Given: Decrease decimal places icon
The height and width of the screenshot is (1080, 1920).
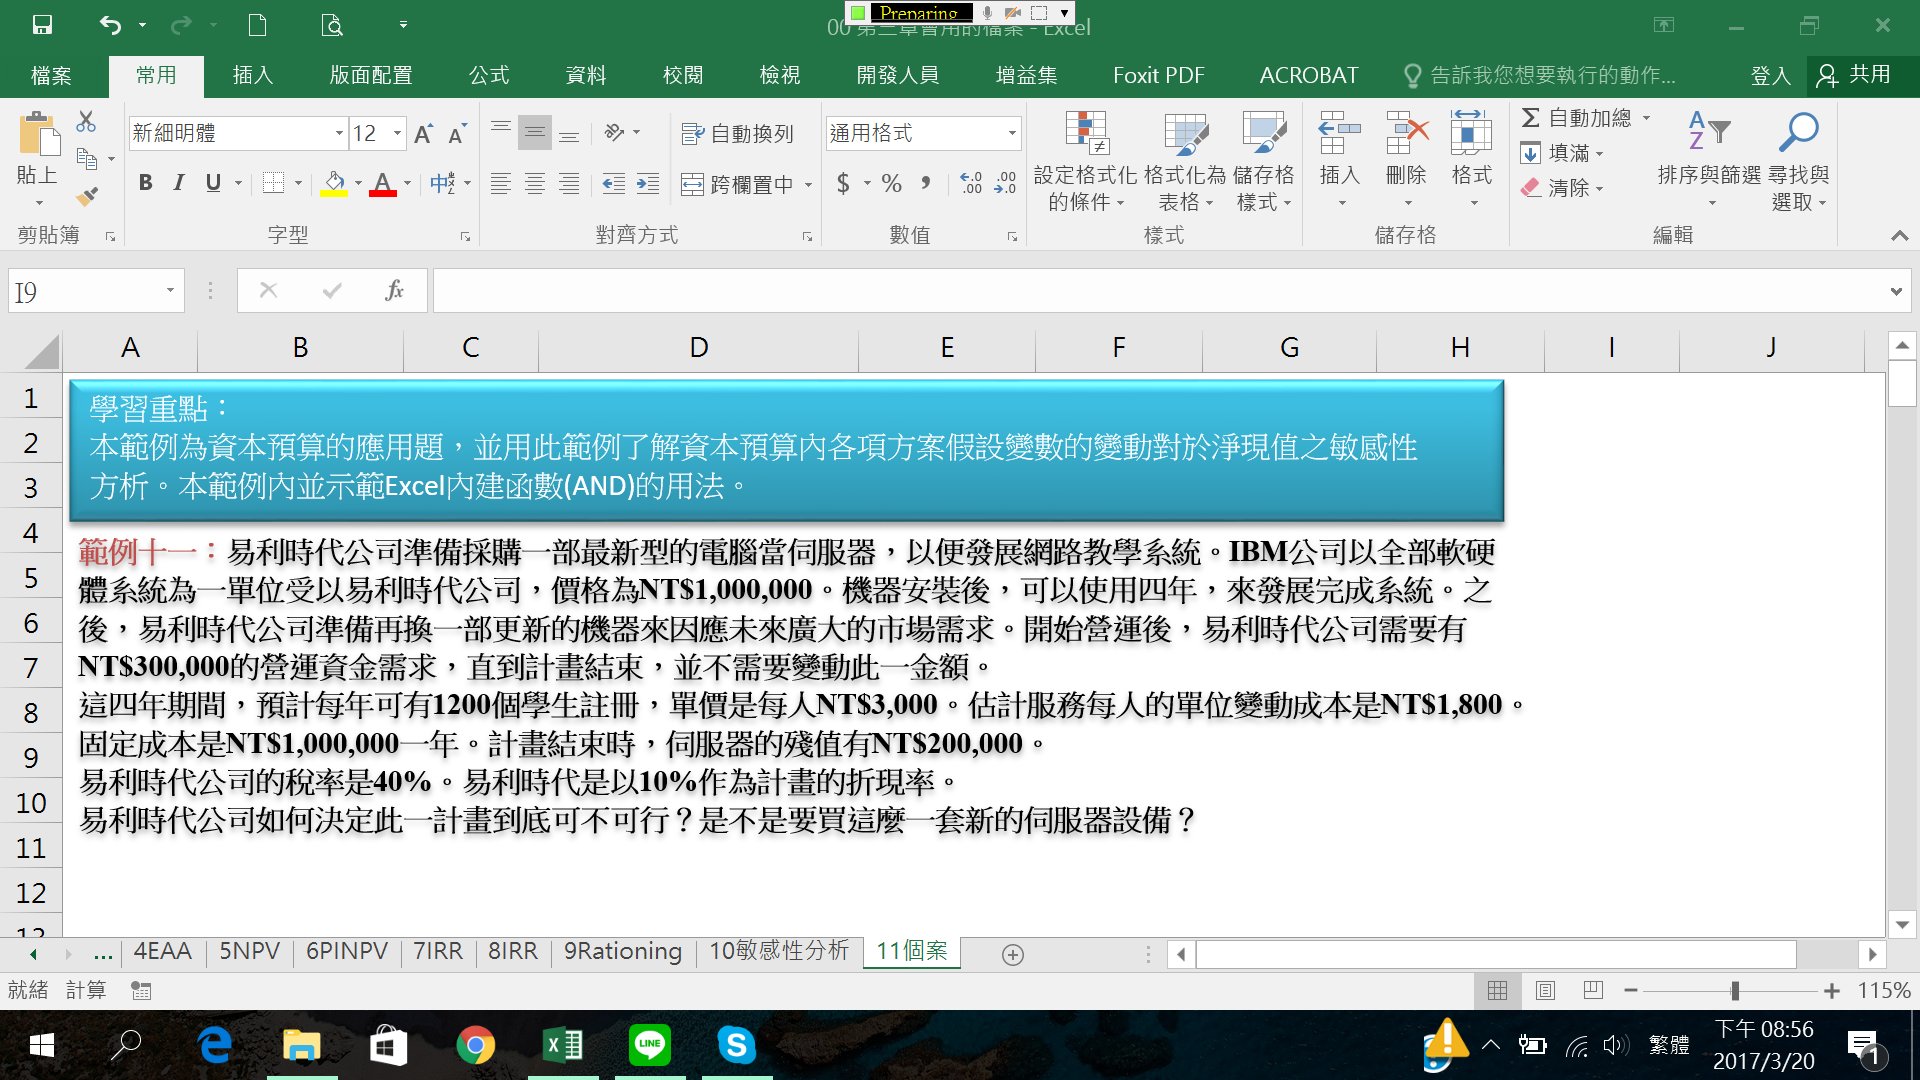Looking at the screenshot, I should pos(1005,183).
